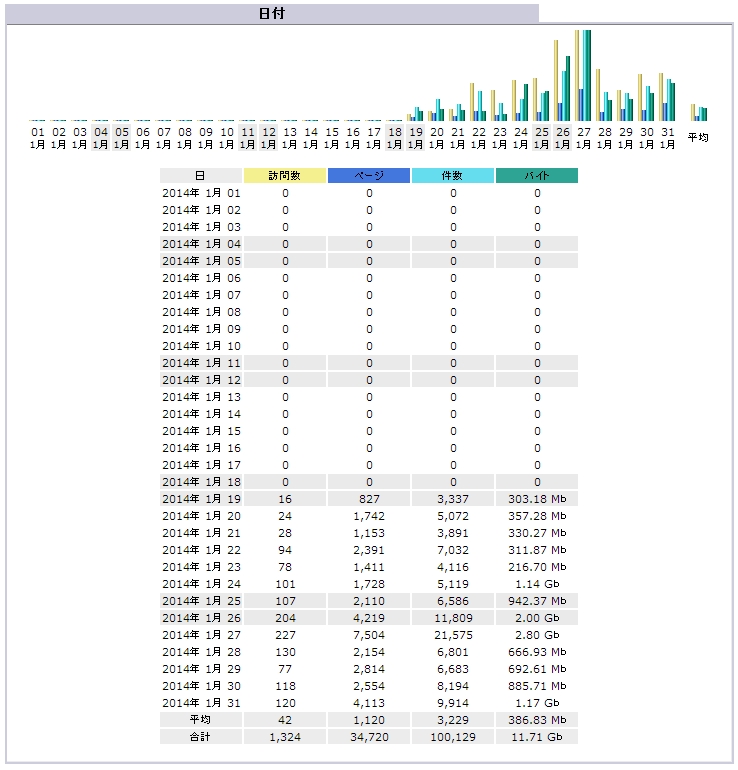The height and width of the screenshot is (770, 738).
Task: Click date cell 2014年 1月 31
Action: (x=201, y=703)
